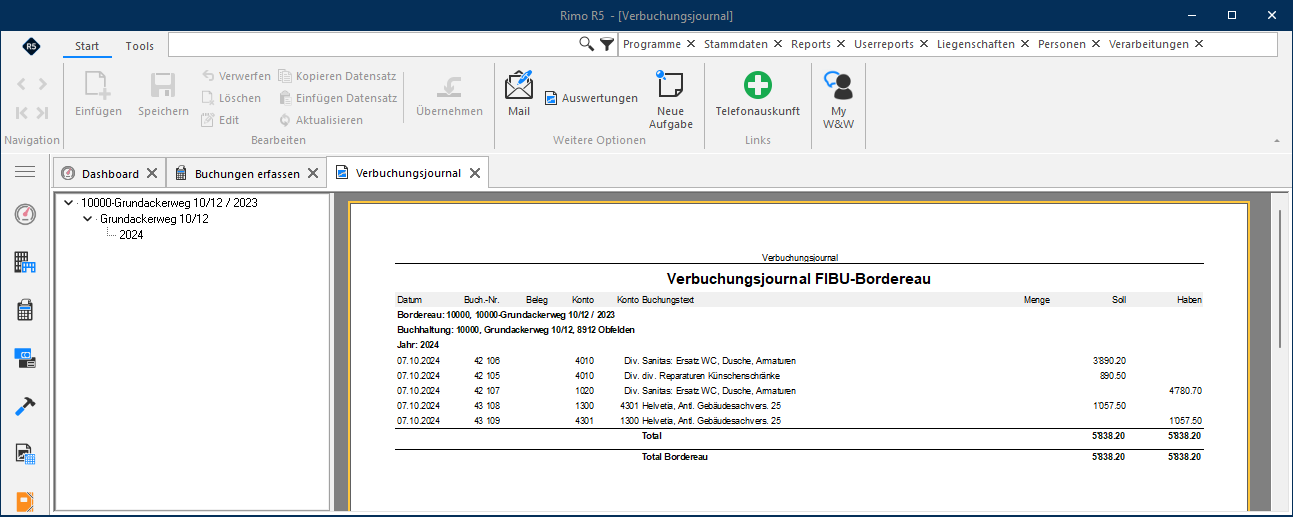Collapse the 10000-Grundackerweg 10/12 / 2023 node
Screen dimensions: 1293x517
point(68,203)
